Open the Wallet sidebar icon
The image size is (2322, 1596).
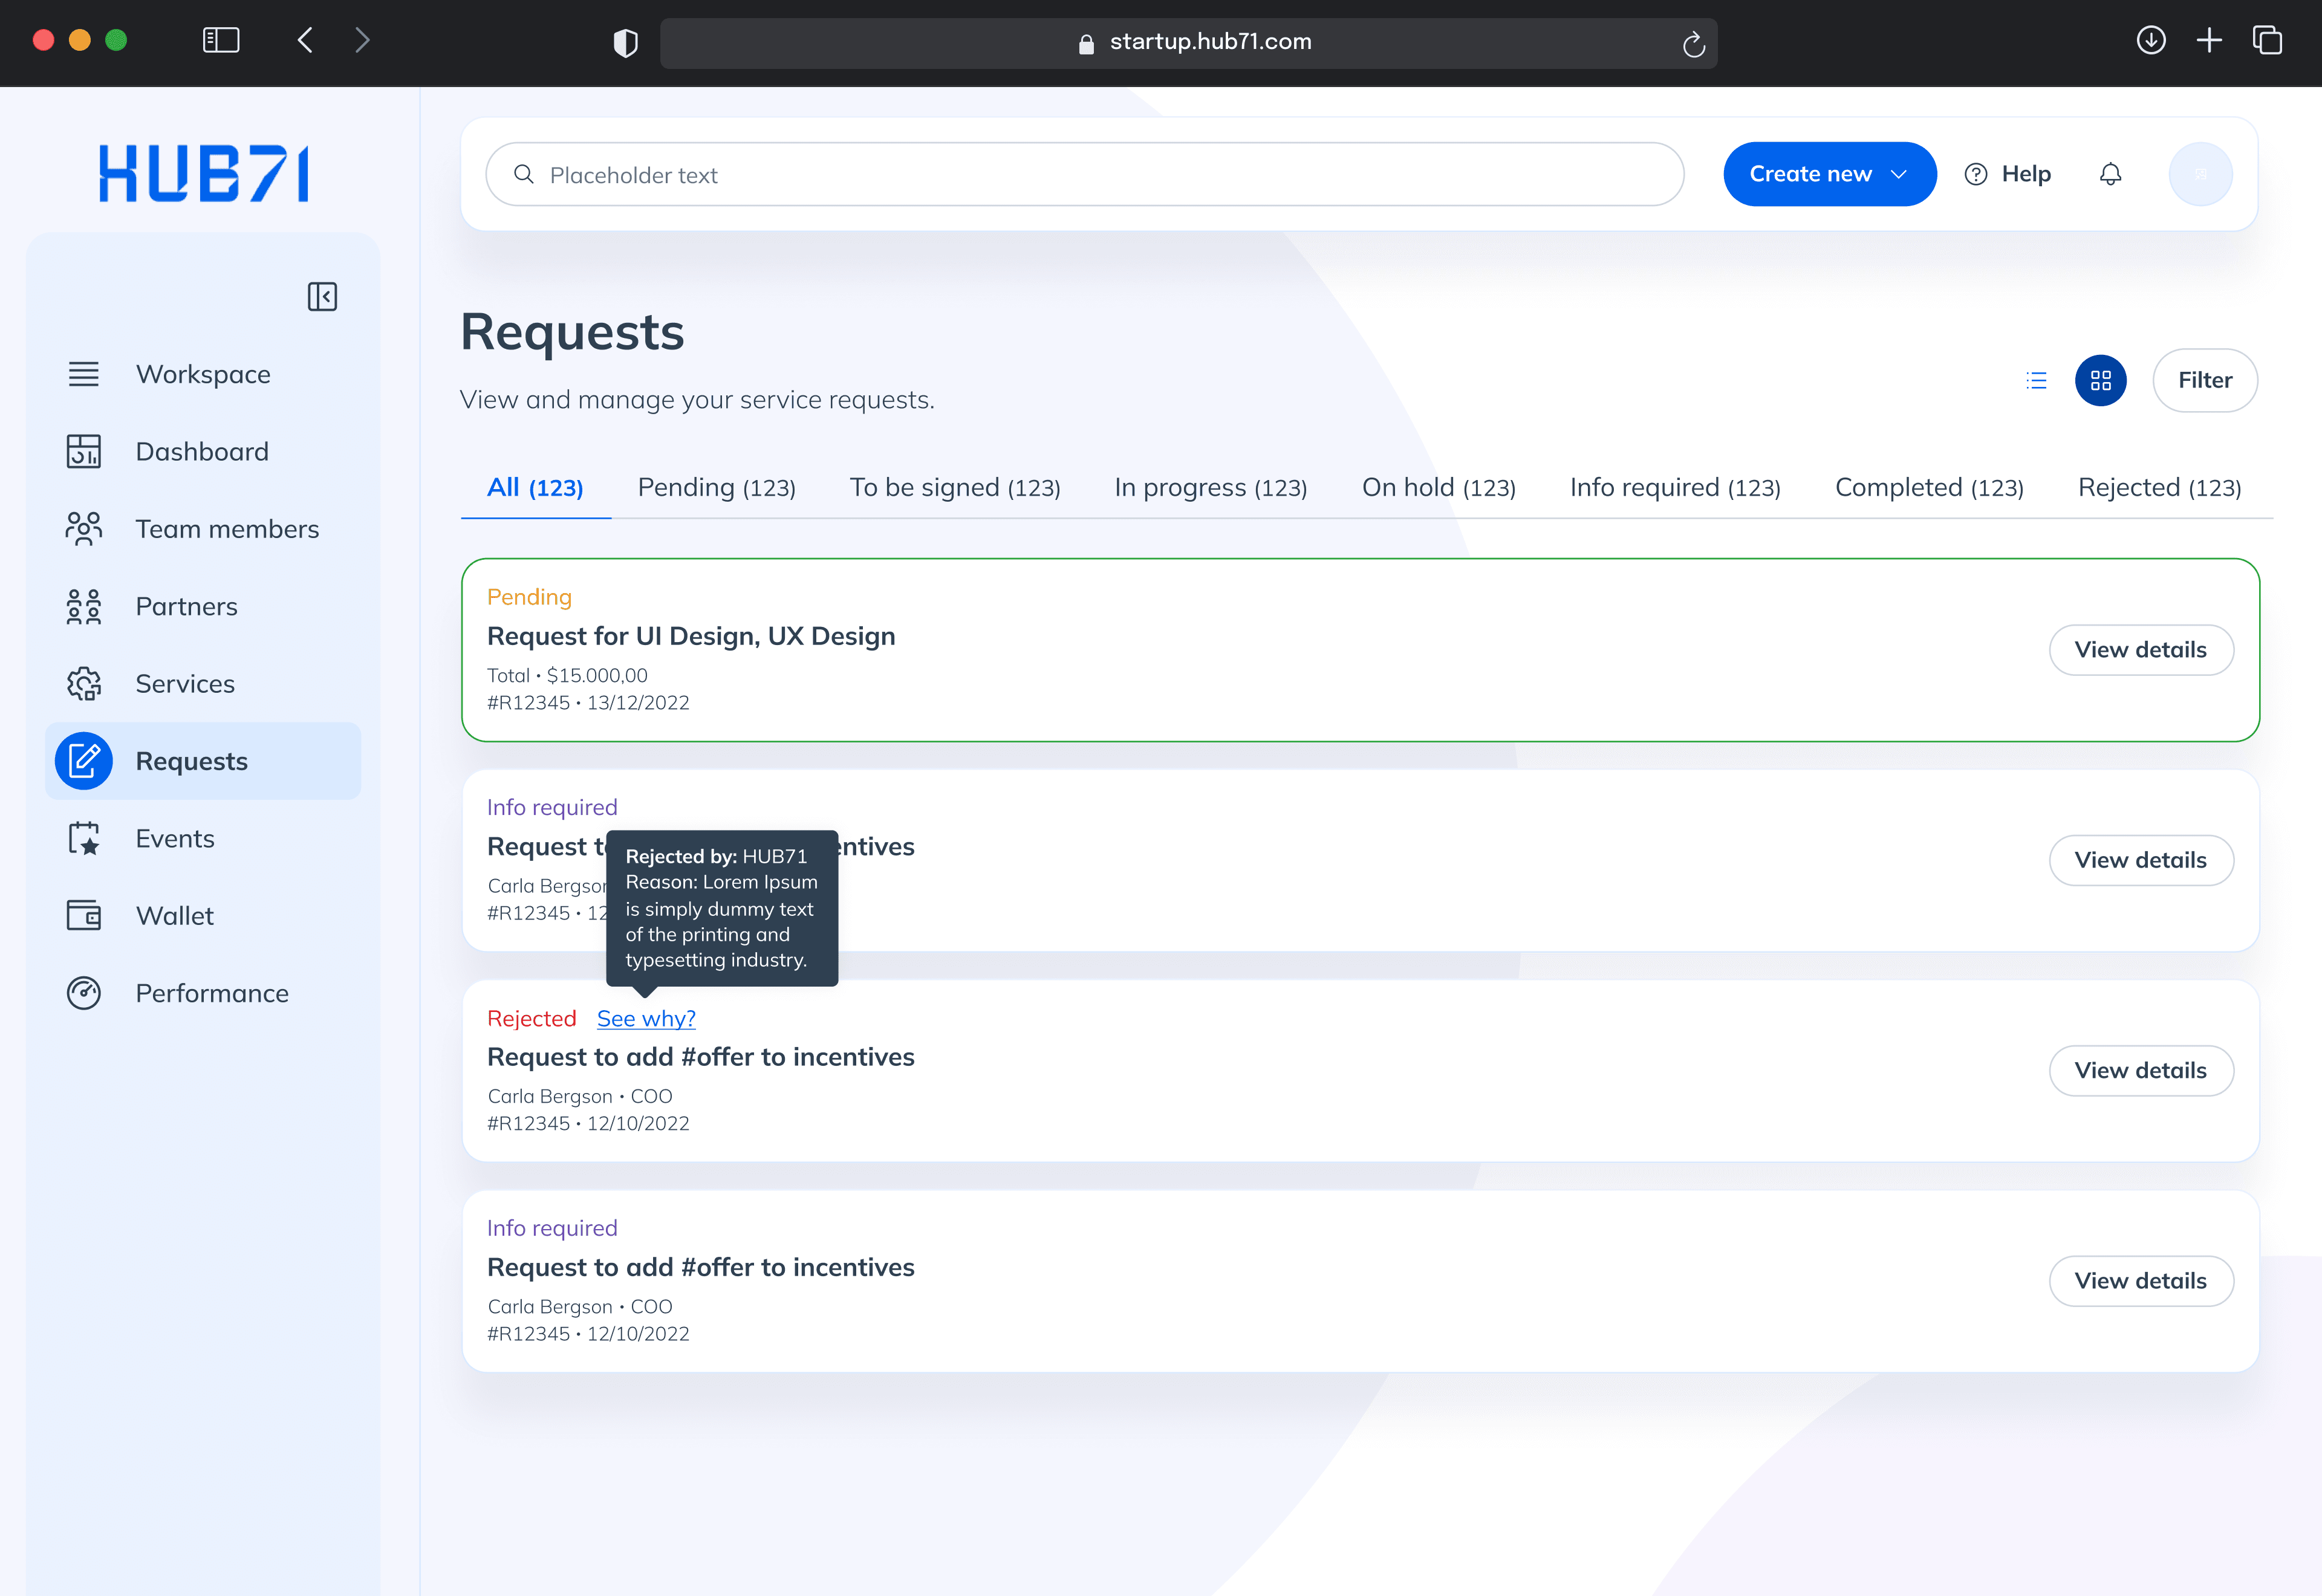coord(84,916)
